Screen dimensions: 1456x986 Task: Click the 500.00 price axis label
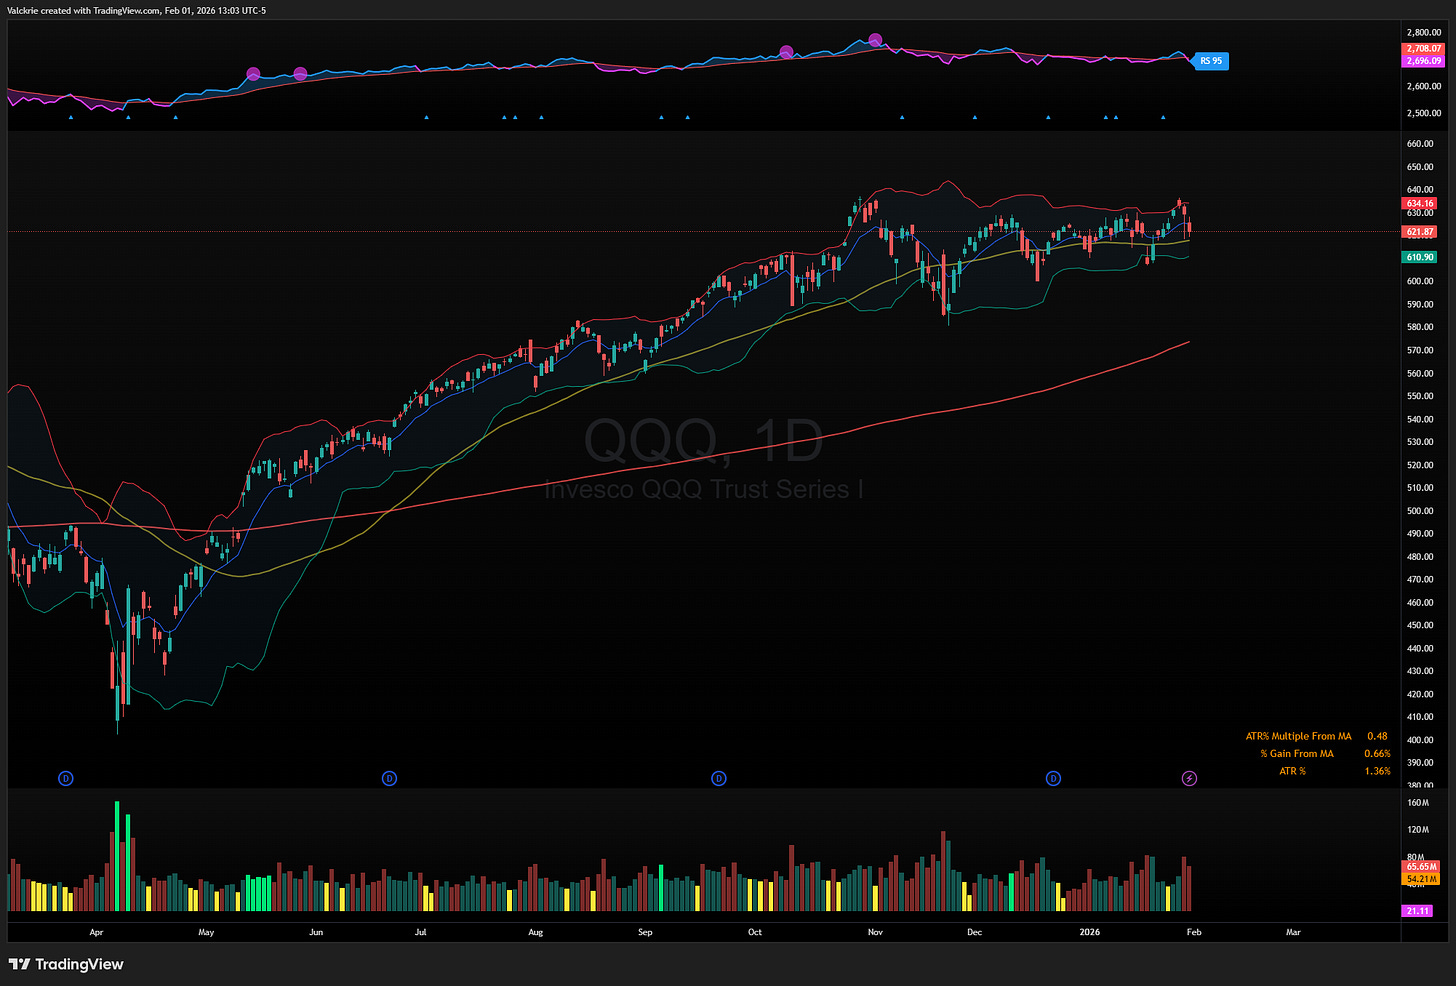pos(1420,511)
